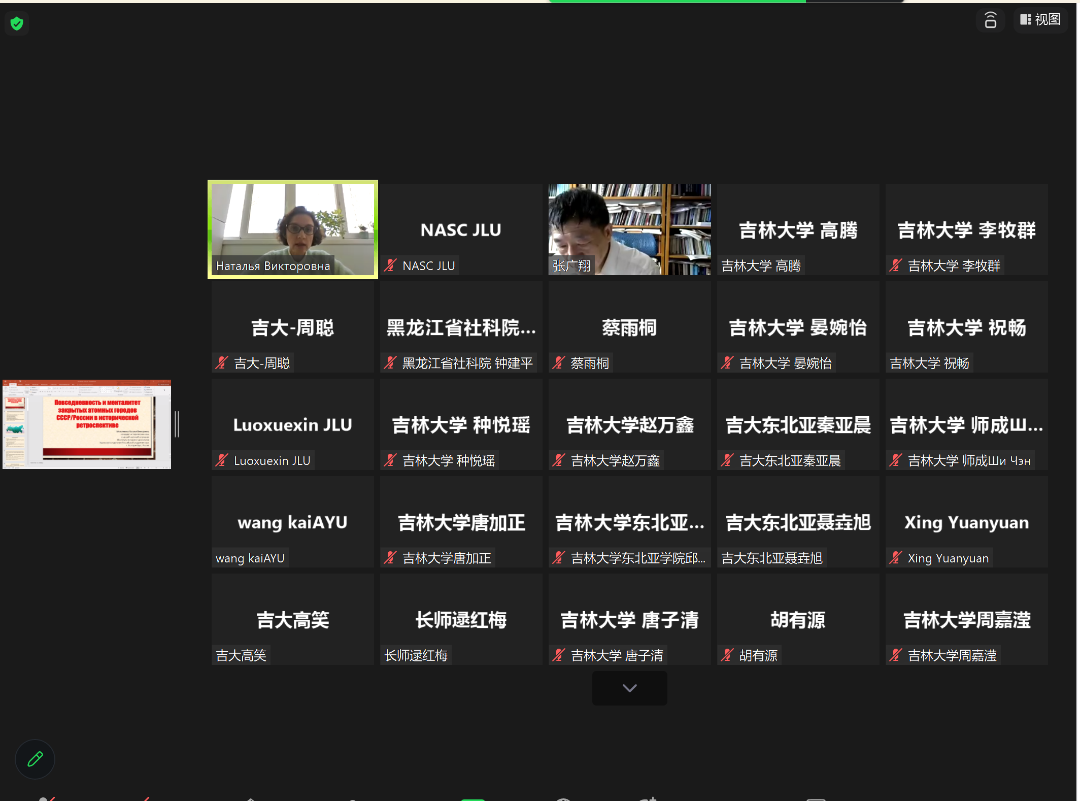Turn on your camera from the bottom toolbar
The width and height of the screenshot is (1080, 801).
145,797
